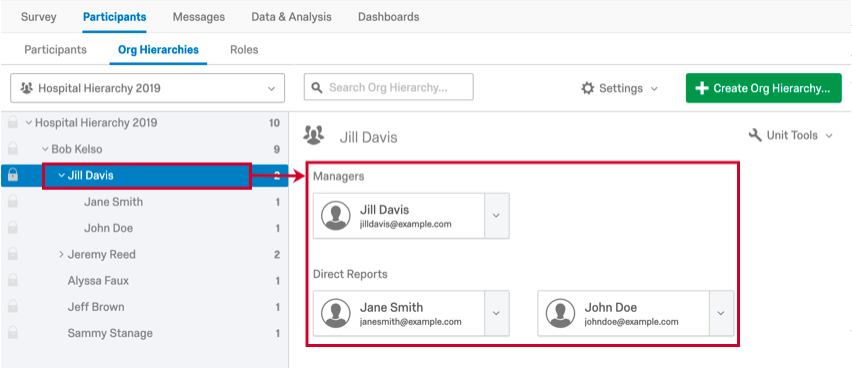Click lock icon beside Jane Smith row

pos(12,202)
